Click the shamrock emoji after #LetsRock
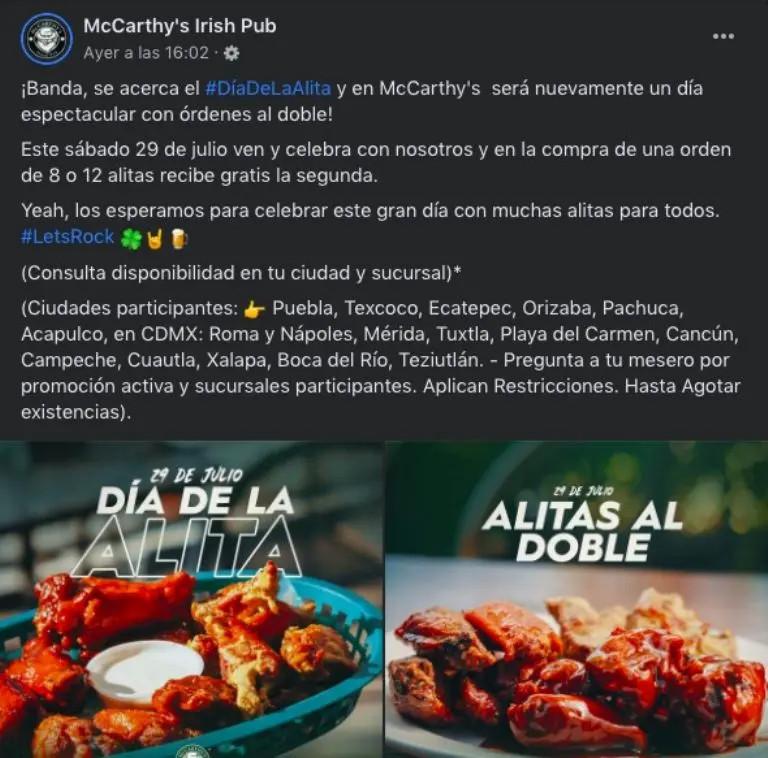 pos(131,238)
